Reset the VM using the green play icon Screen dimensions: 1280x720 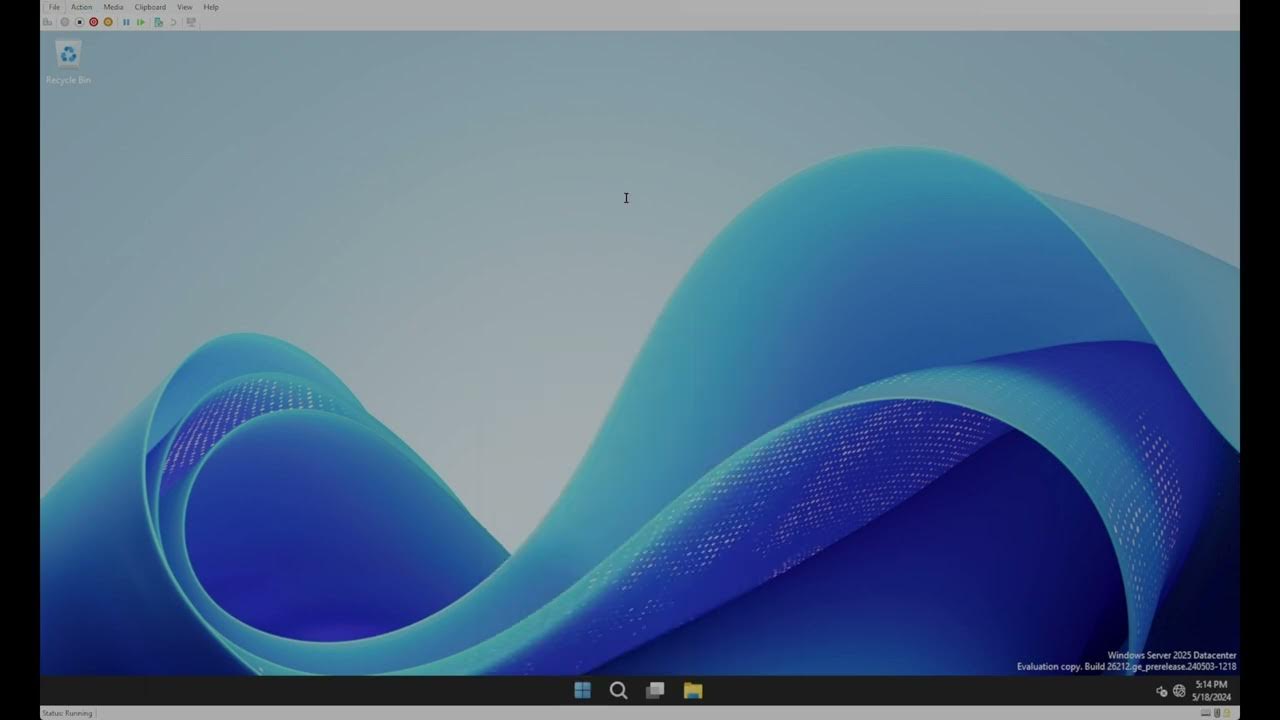[x=140, y=22]
